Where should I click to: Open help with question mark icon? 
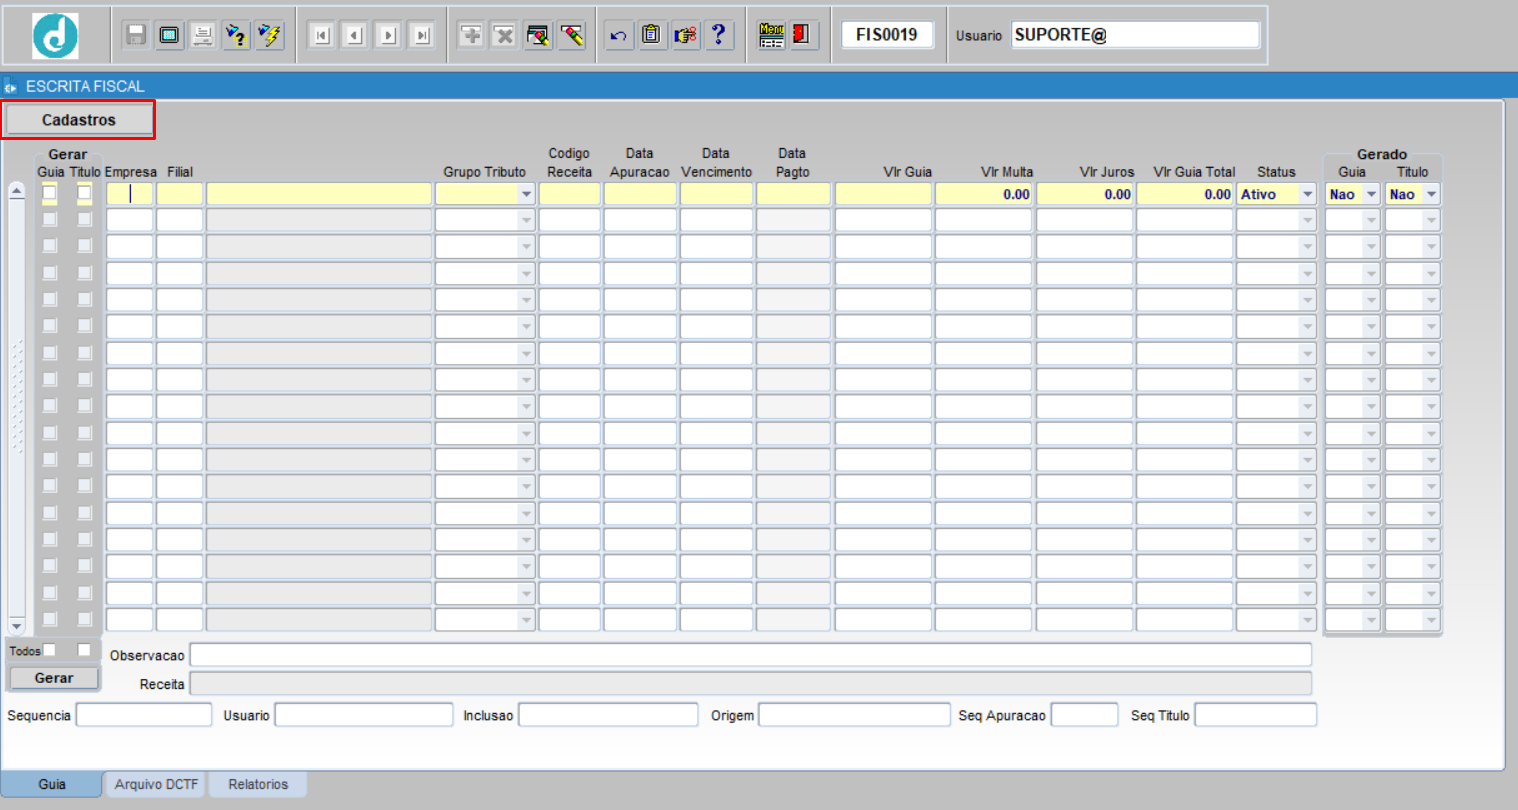click(x=718, y=35)
